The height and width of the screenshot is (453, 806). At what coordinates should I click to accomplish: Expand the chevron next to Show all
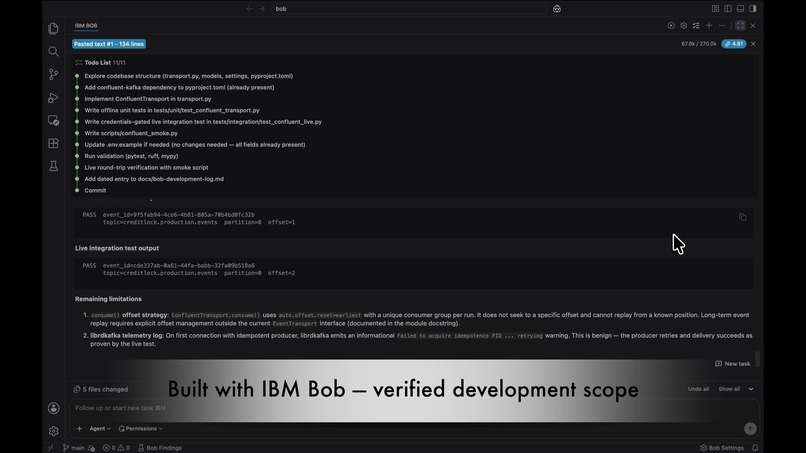(751, 389)
